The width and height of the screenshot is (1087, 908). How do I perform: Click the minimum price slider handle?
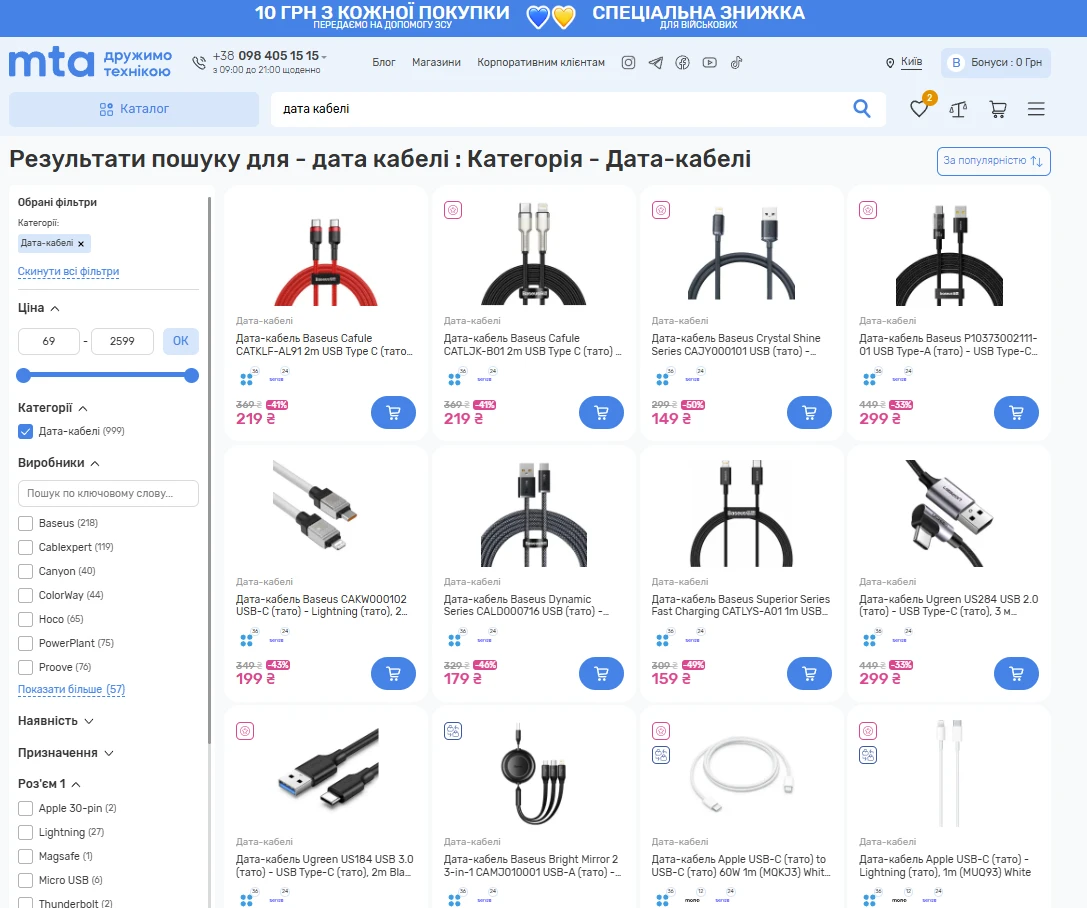coord(24,376)
